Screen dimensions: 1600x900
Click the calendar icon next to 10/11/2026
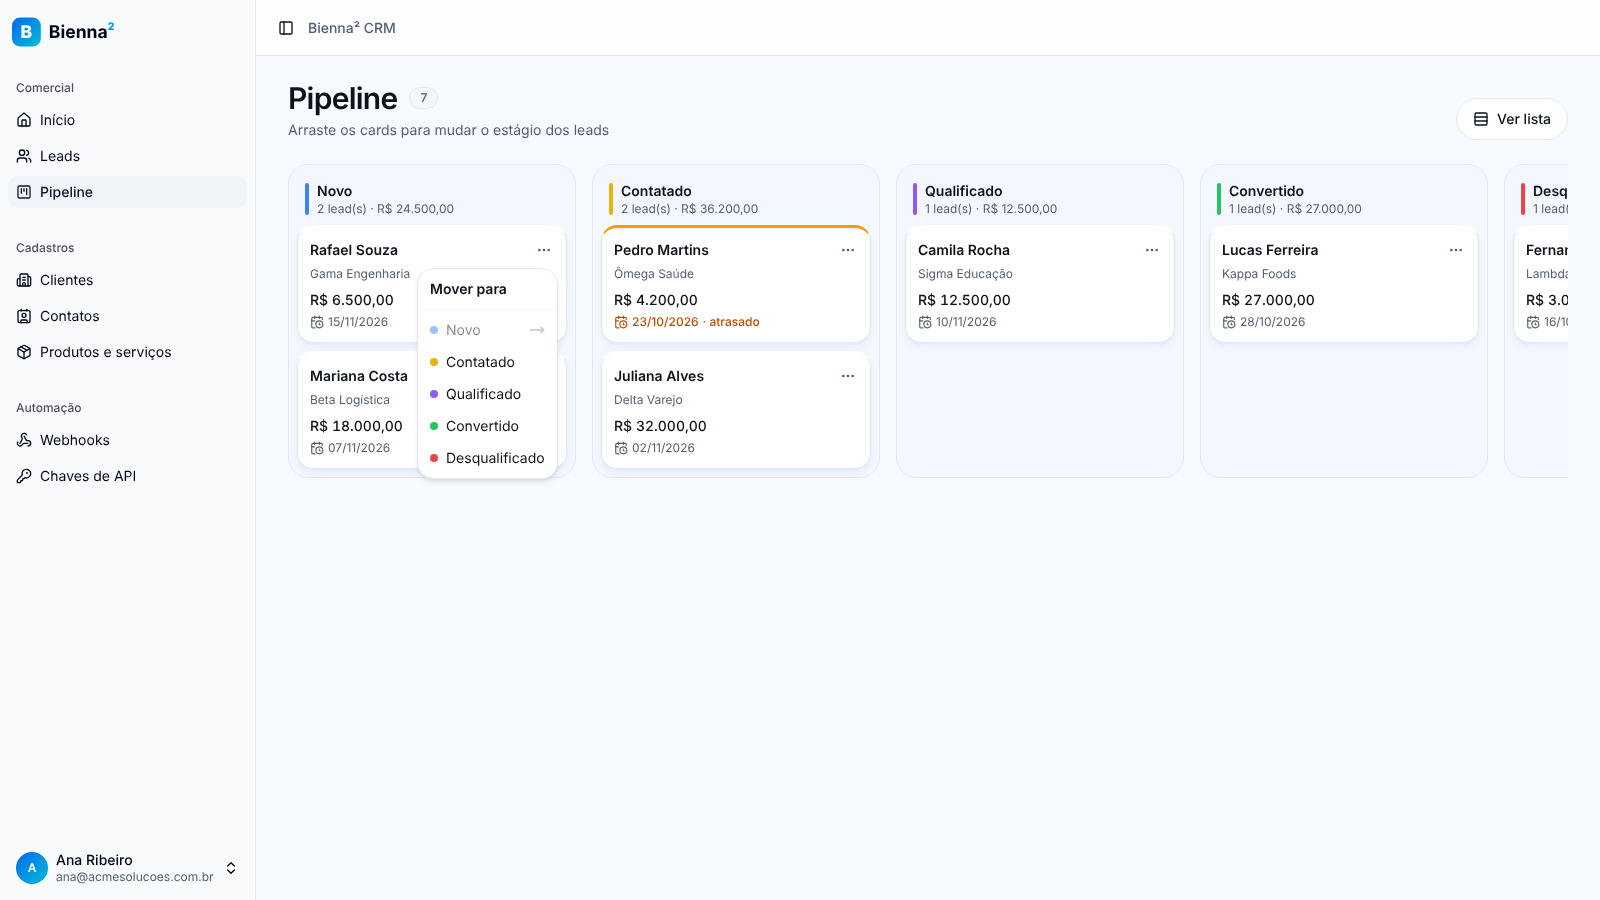(x=925, y=322)
